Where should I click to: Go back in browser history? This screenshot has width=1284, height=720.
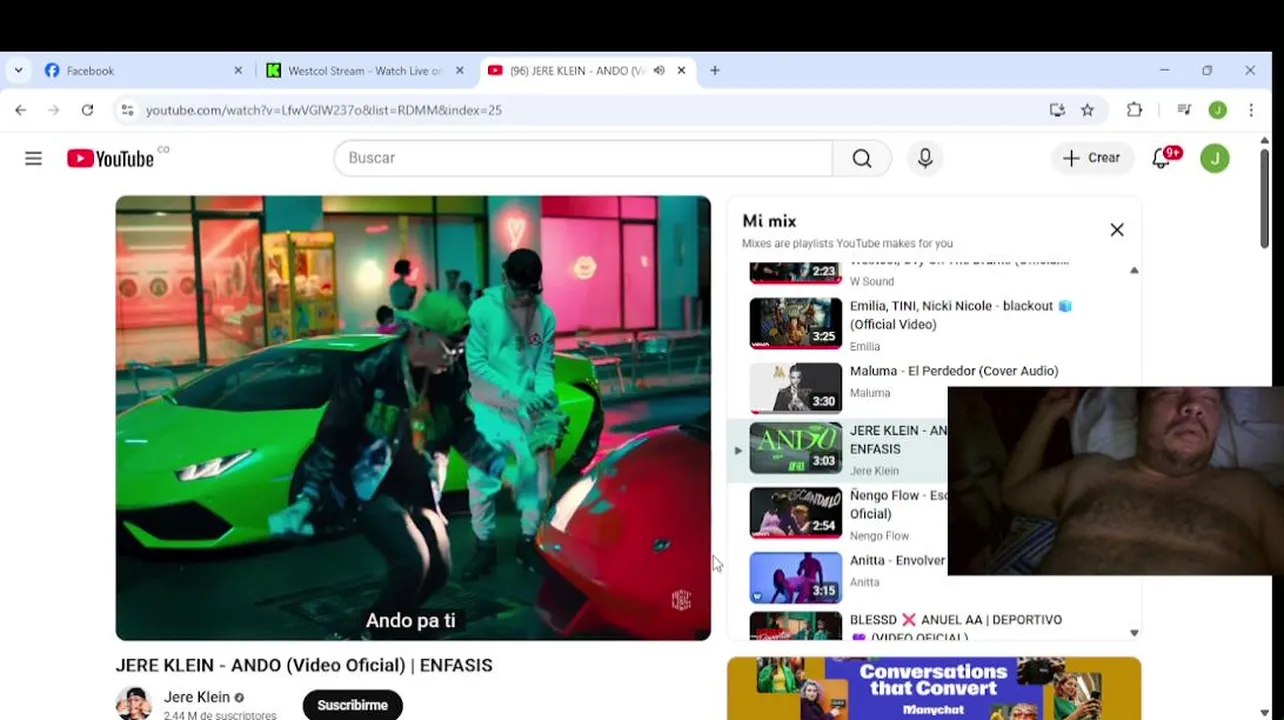coord(21,110)
